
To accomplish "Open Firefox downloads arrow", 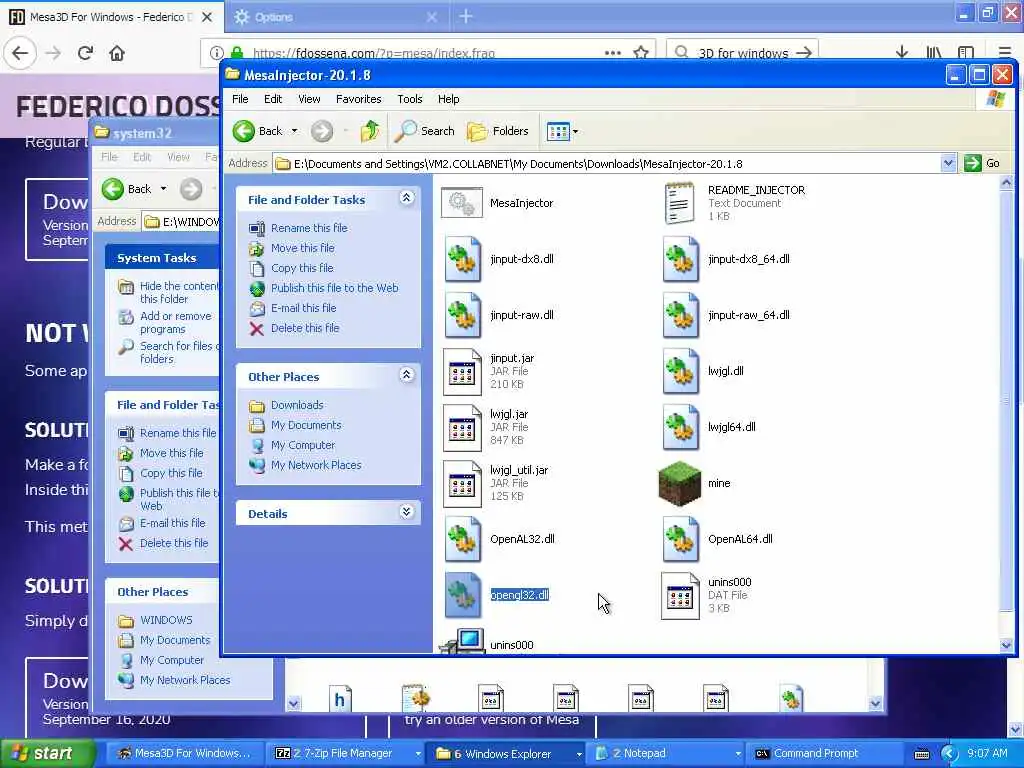I will tap(902, 53).
